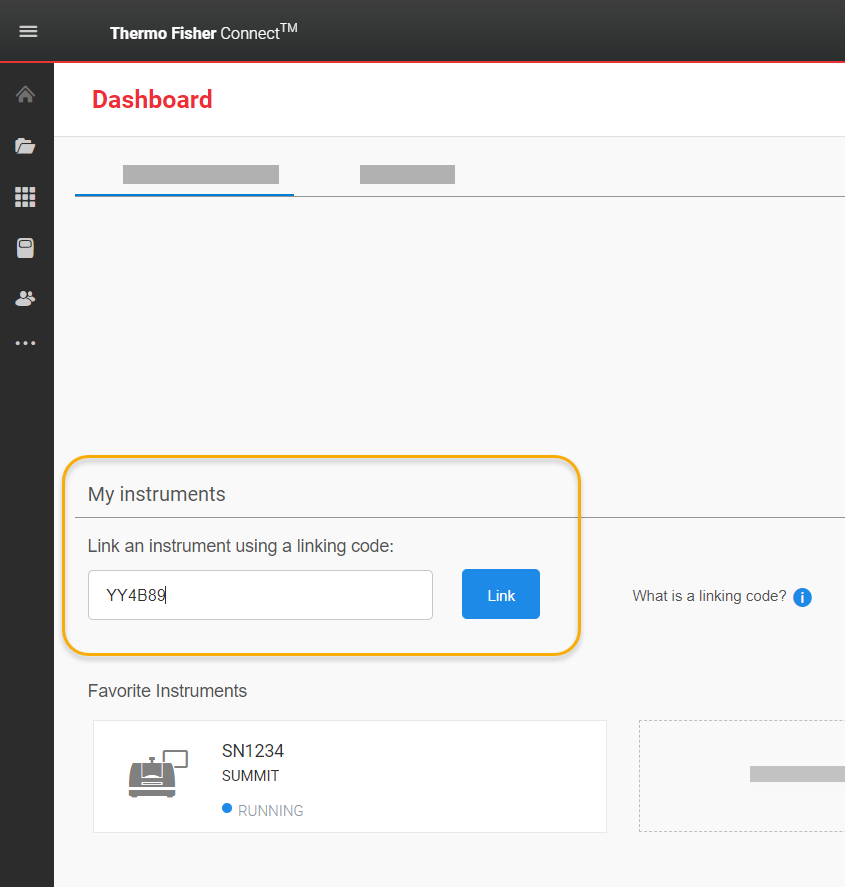Click the blue linking code info icon

[802, 597]
